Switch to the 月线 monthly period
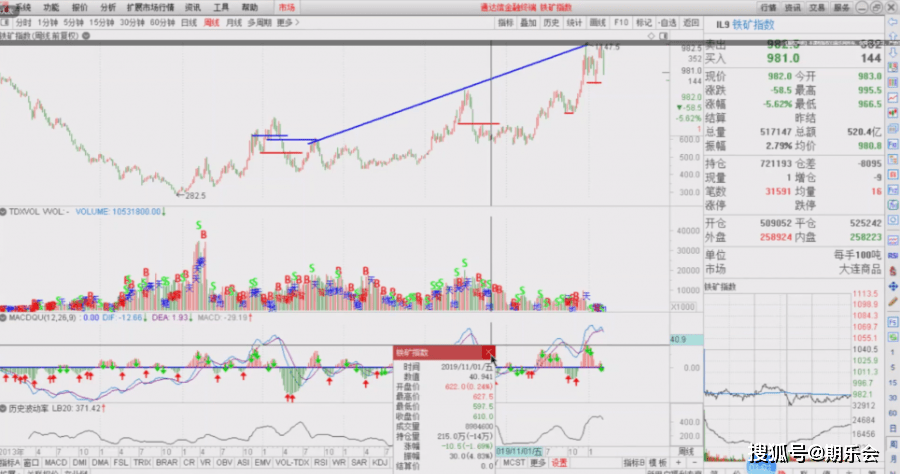The image size is (900, 474). click(x=234, y=21)
